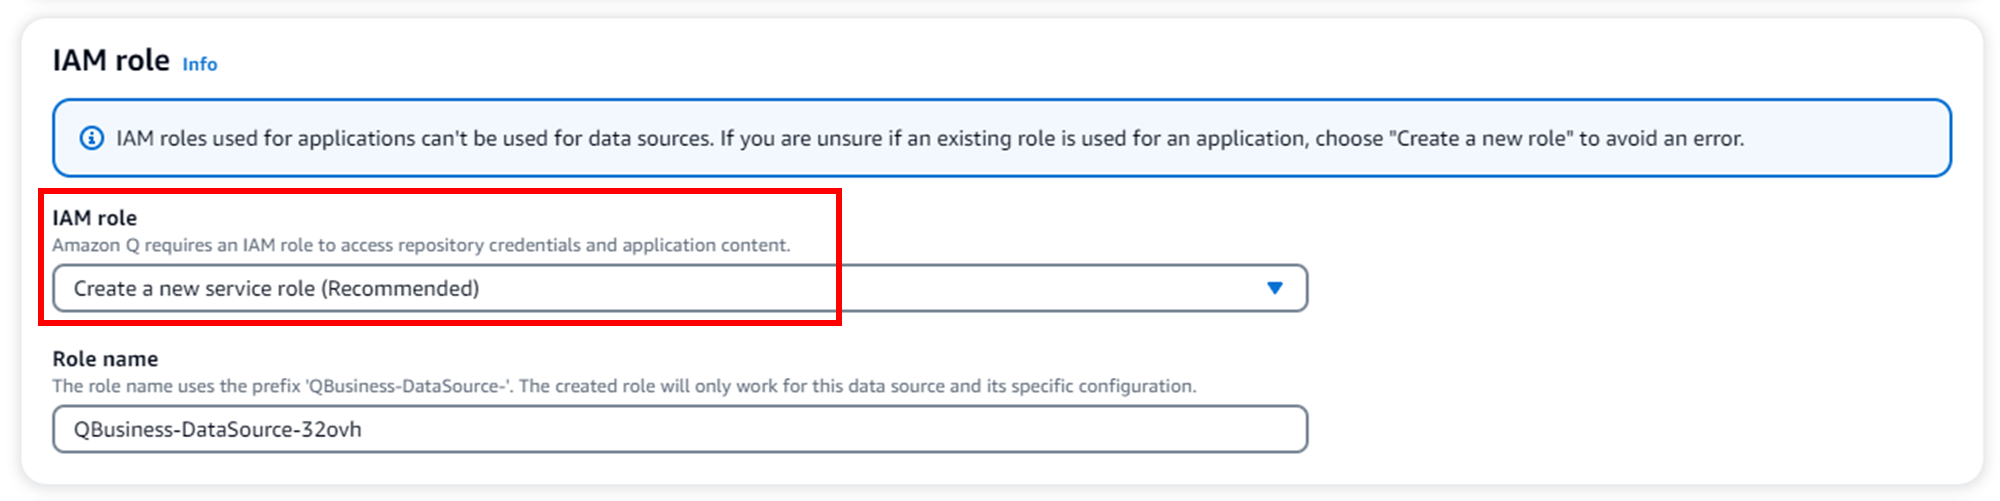2000x501 pixels.
Task: Select "Create a new service role (Recommended)" text
Action: click(x=276, y=288)
